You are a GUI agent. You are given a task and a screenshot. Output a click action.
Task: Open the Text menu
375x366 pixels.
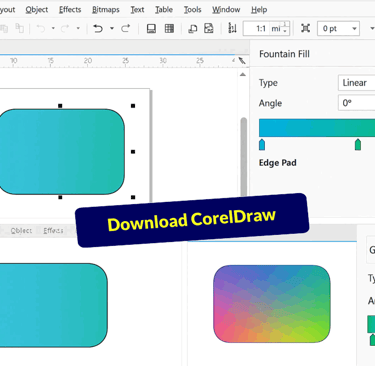click(137, 10)
